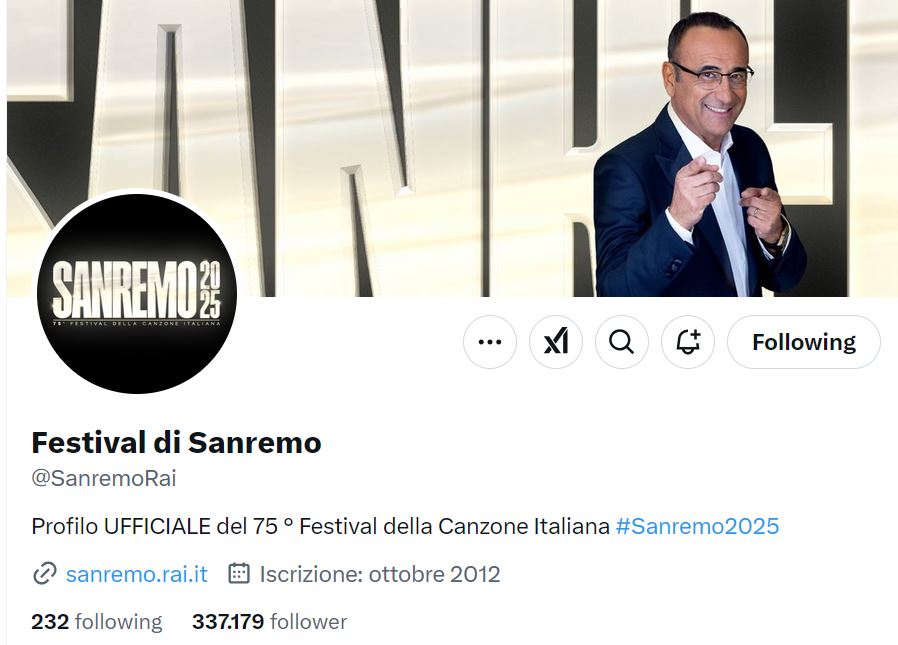View the 337.179 follower list
The height and width of the screenshot is (645, 898).
pos(269,622)
